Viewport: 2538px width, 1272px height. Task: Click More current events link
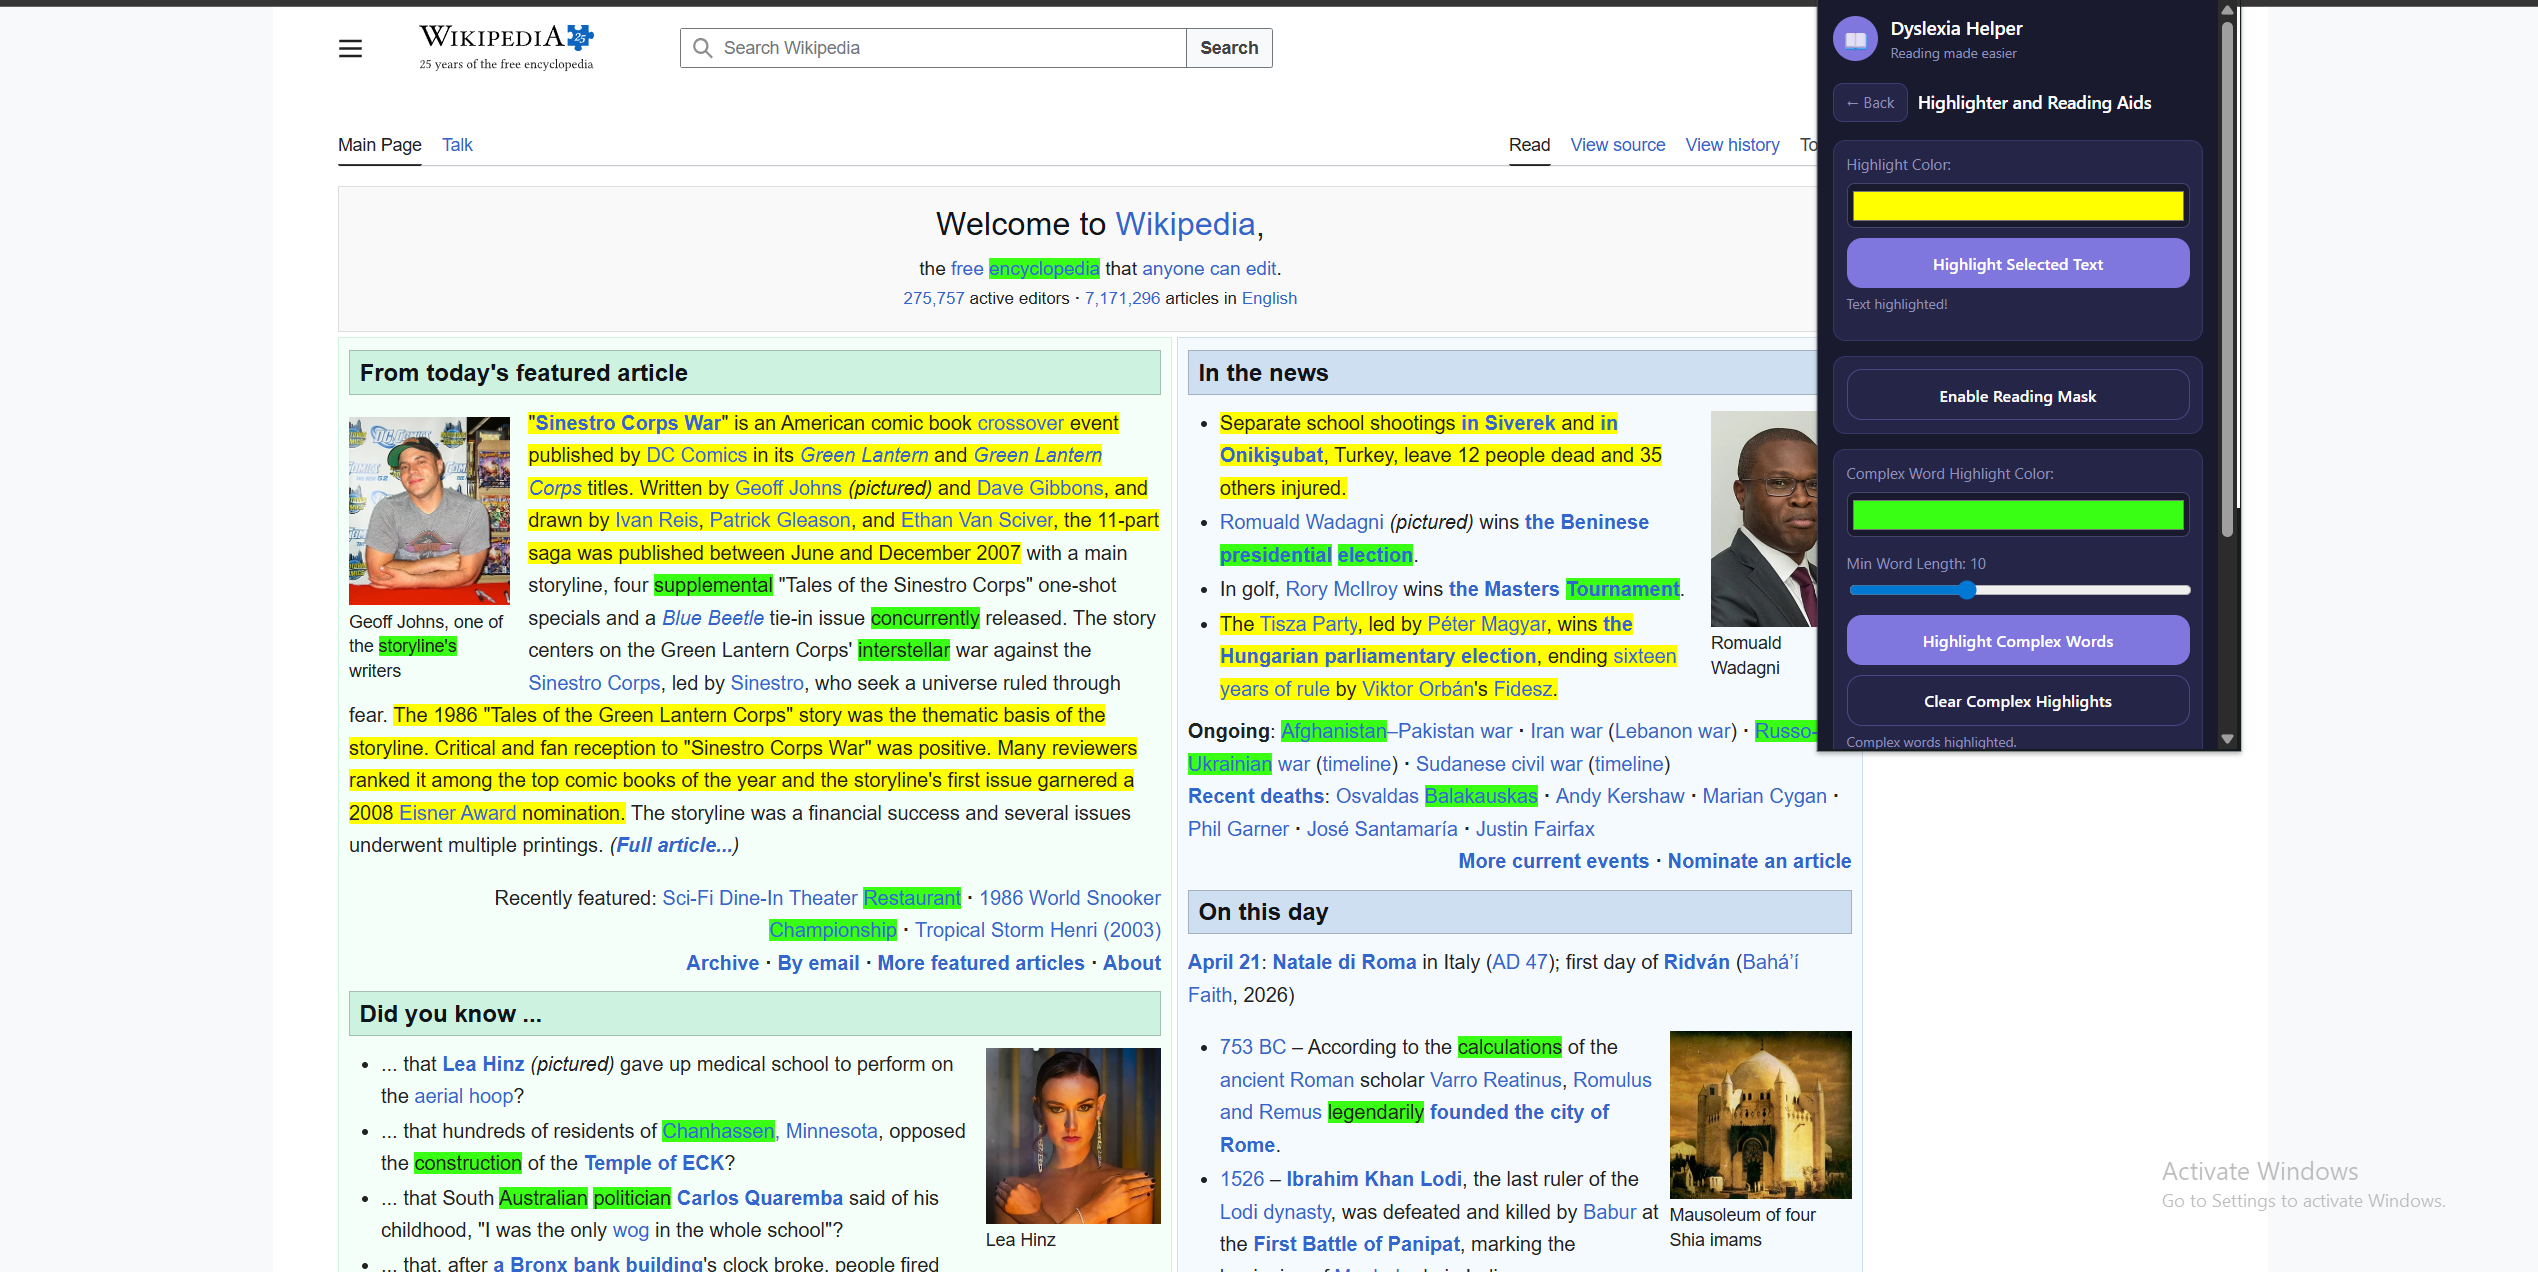(1553, 861)
